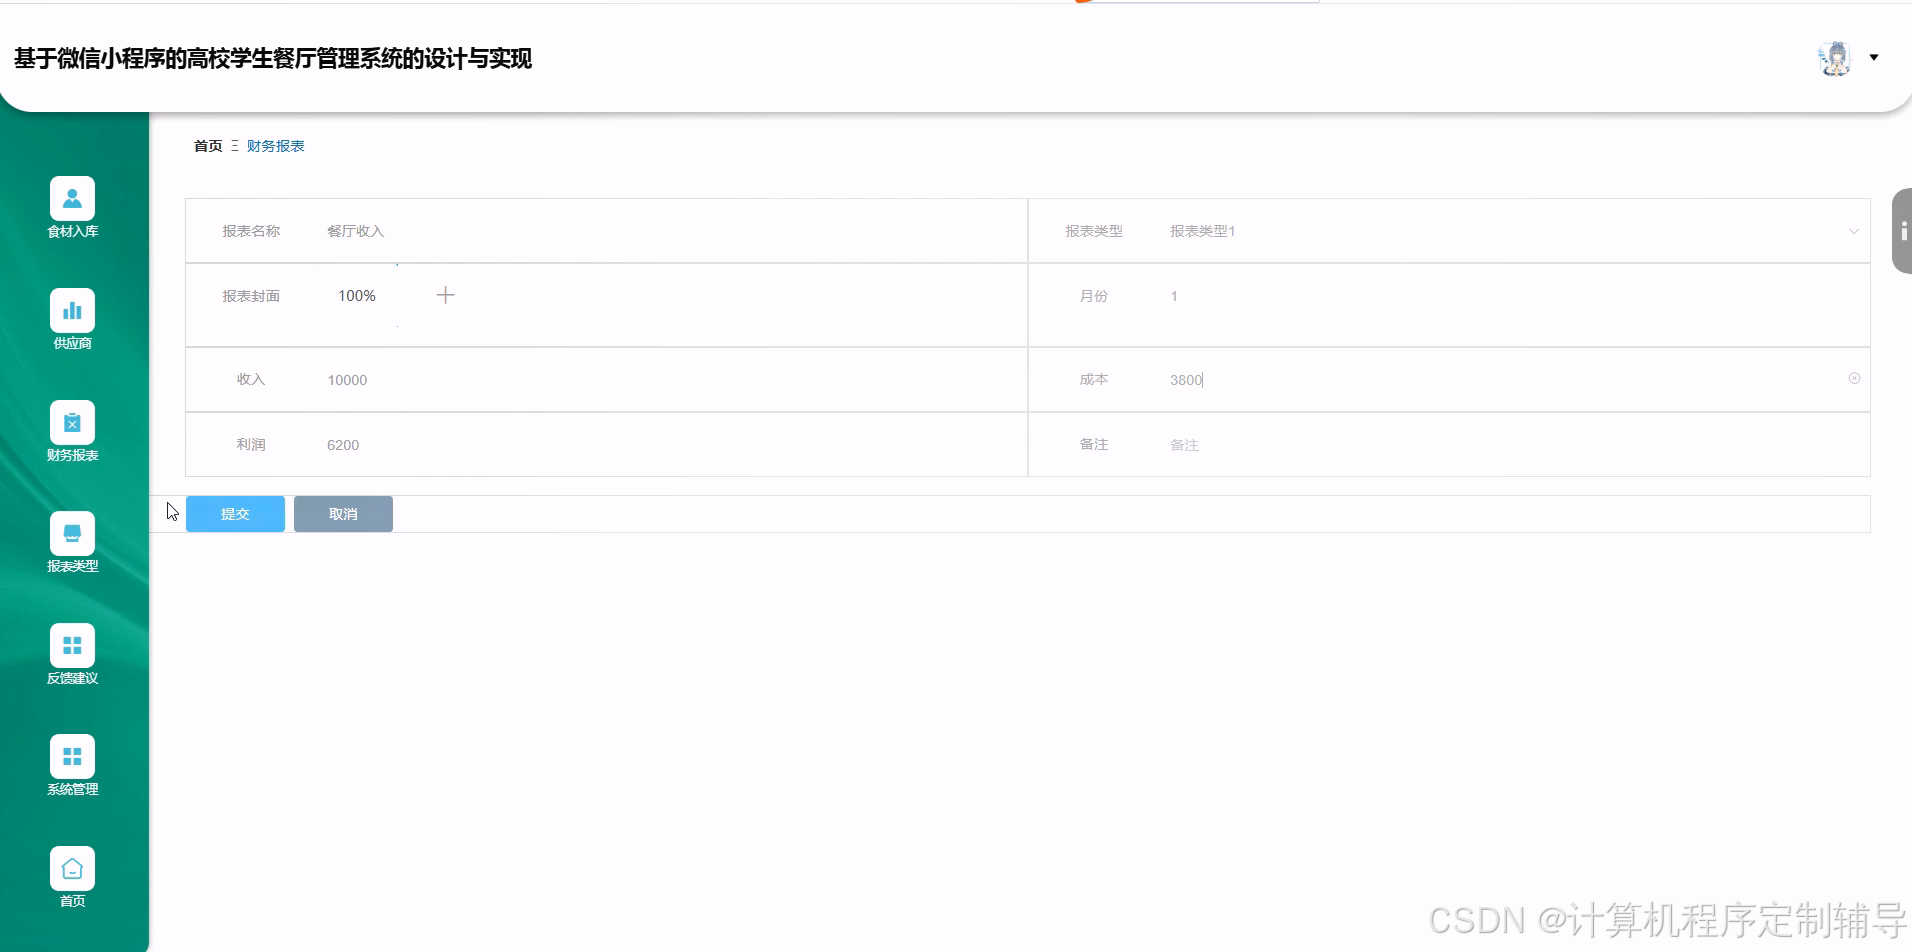Open 财务报表 from the sidebar
Viewport: 1912px width, 952px height.
[71, 432]
